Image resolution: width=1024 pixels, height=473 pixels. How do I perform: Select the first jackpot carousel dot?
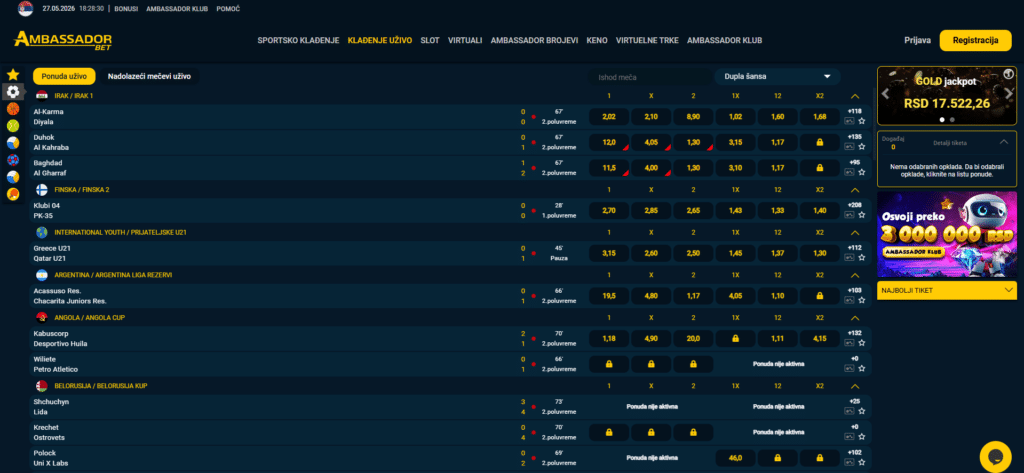point(942,120)
